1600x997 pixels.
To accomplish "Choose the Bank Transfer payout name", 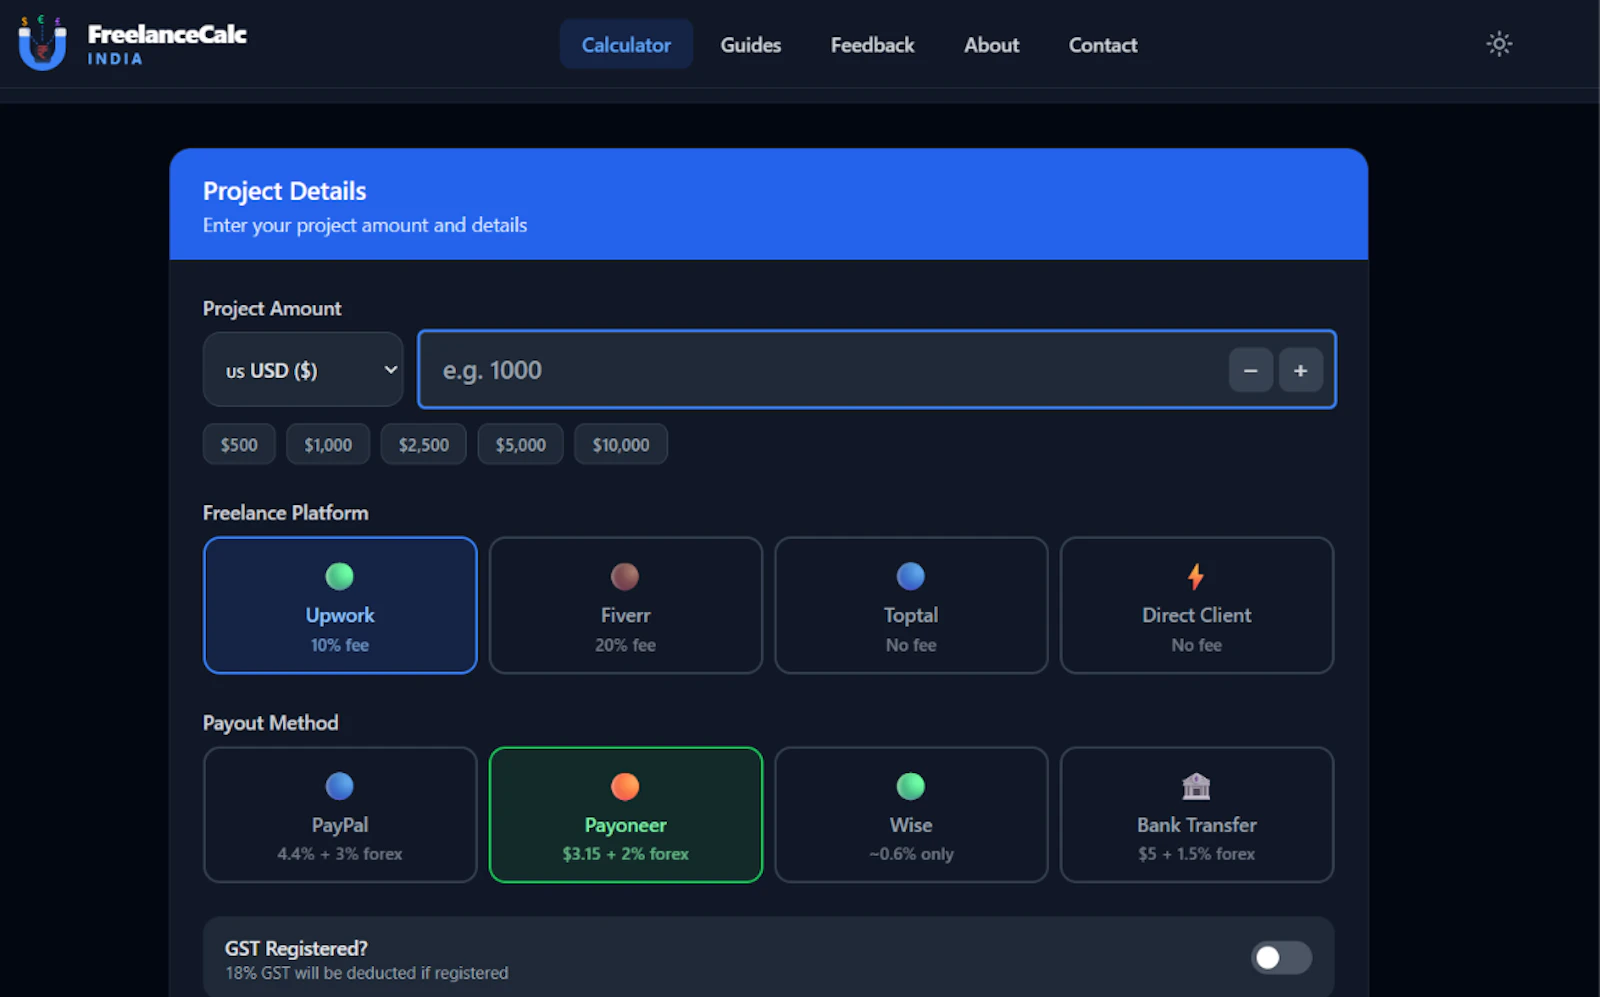I will (1196, 825).
